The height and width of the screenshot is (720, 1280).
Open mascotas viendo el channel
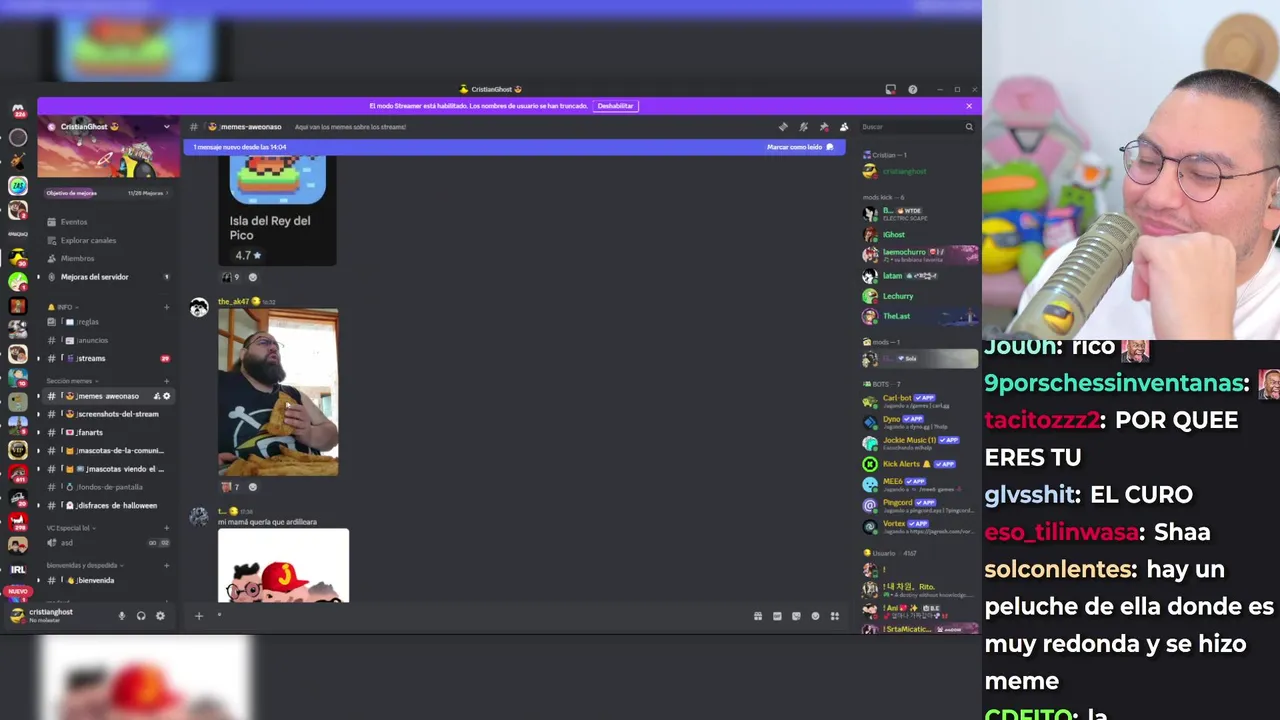pos(108,469)
